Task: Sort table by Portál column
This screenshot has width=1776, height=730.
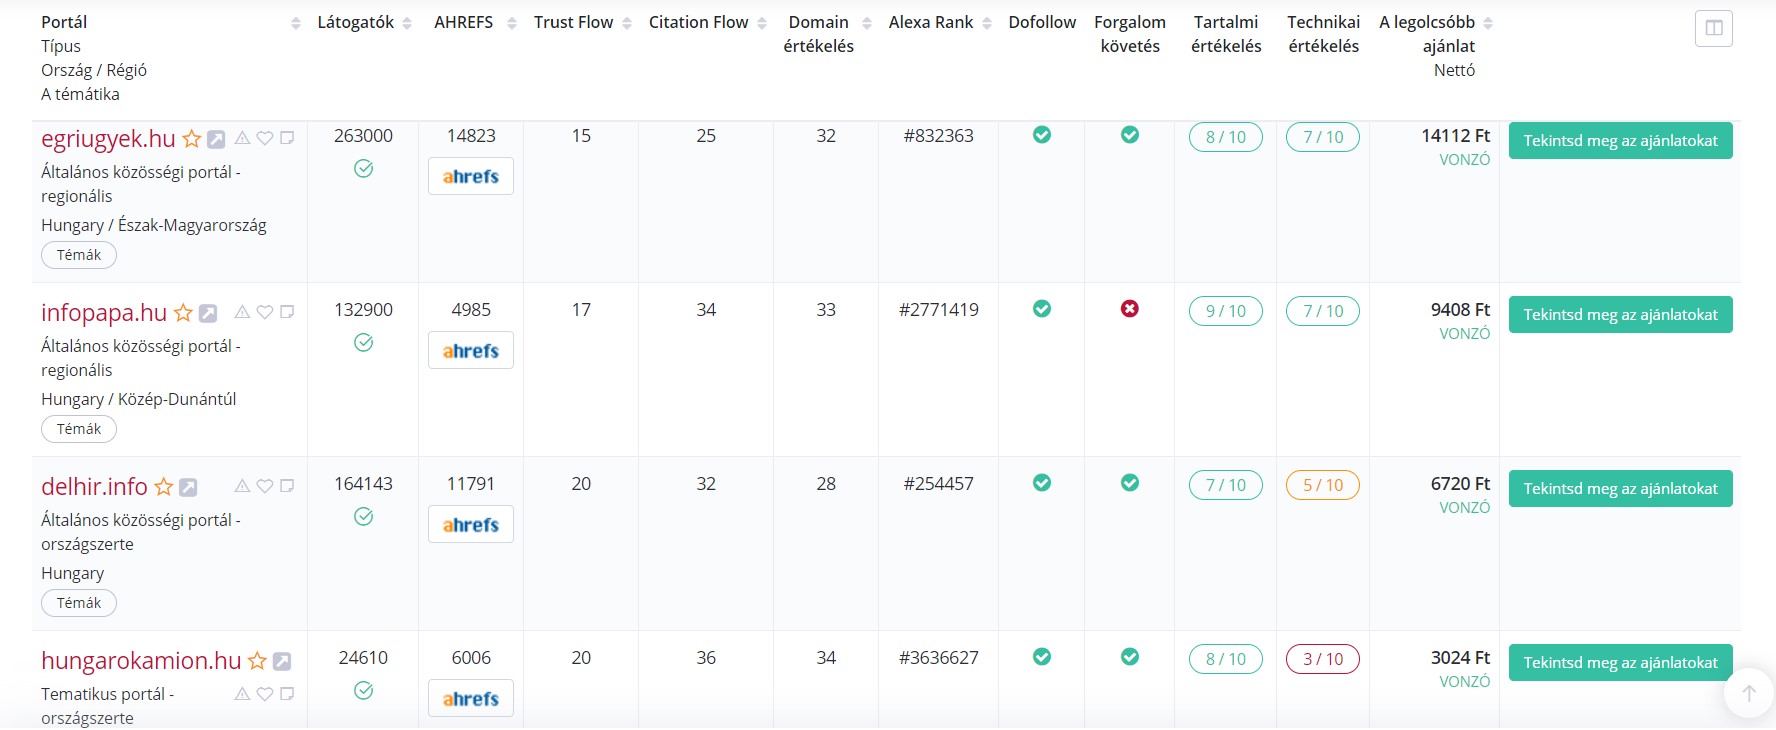Action: click(x=296, y=23)
